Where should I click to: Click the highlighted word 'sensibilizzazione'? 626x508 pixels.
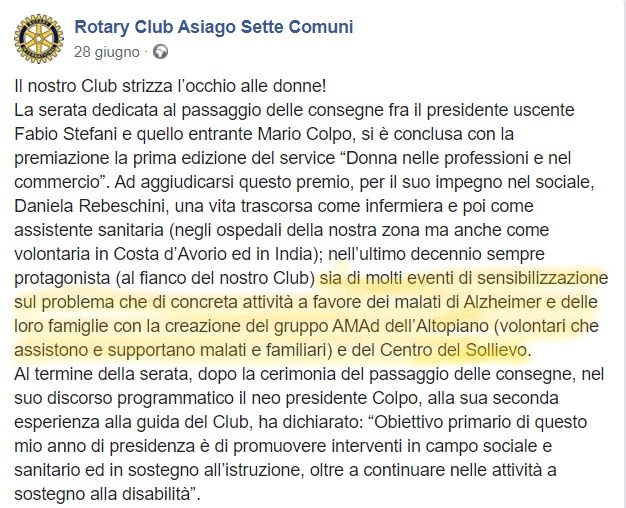[x=542, y=278]
